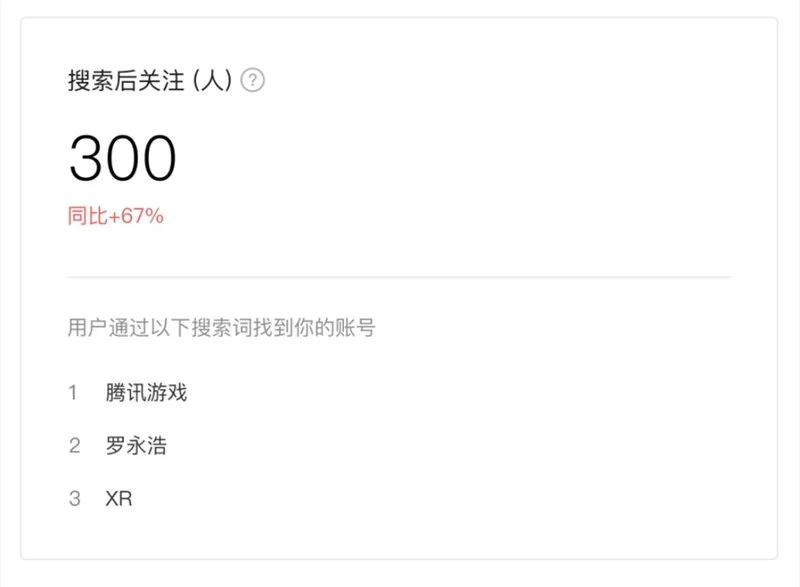Screen dimensions: 800x587
Task: Click the letter R in XR
Action: click(x=126, y=498)
